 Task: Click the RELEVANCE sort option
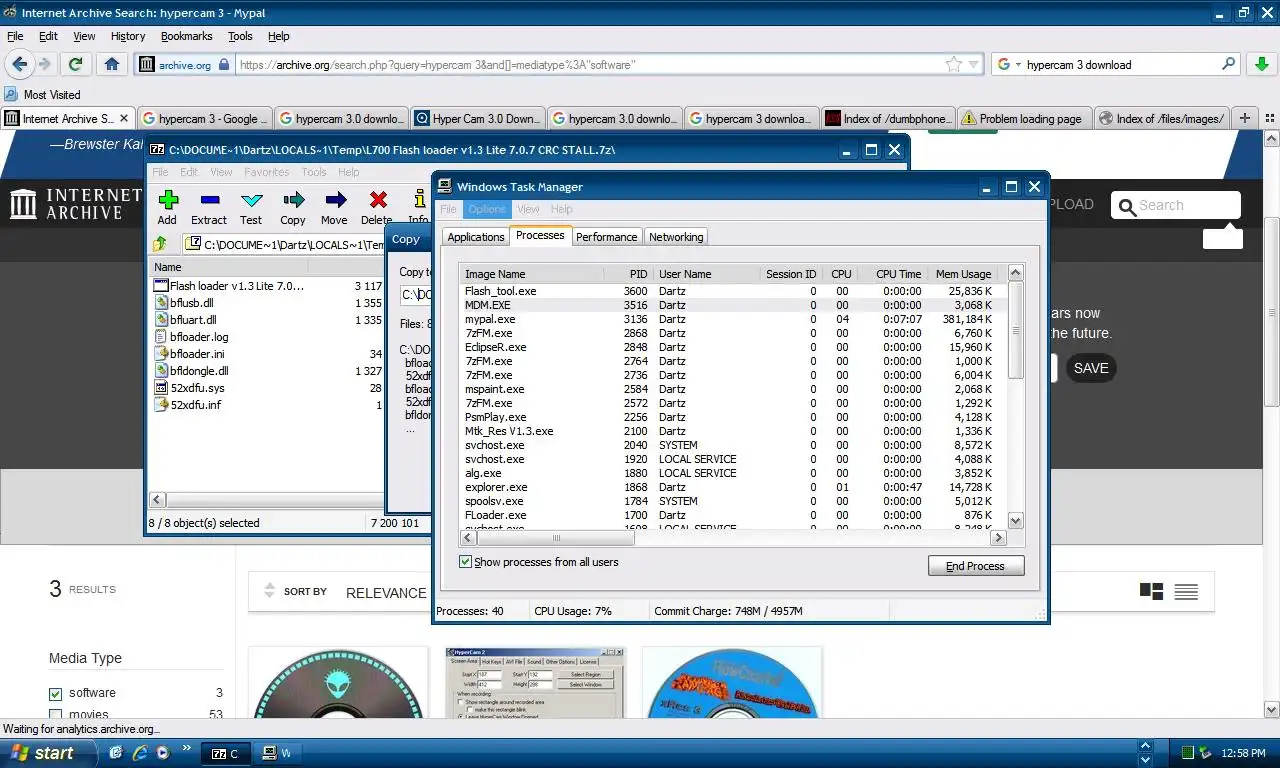click(x=386, y=593)
